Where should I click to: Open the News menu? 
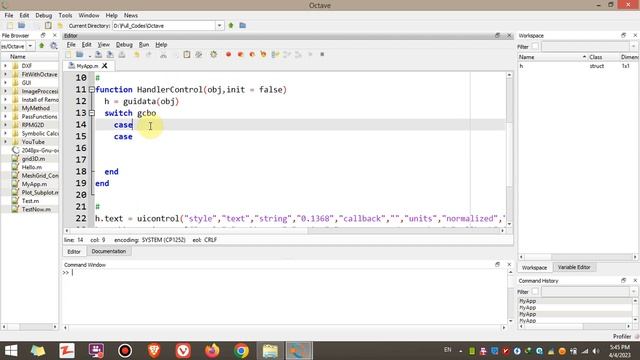click(x=131, y=15)
